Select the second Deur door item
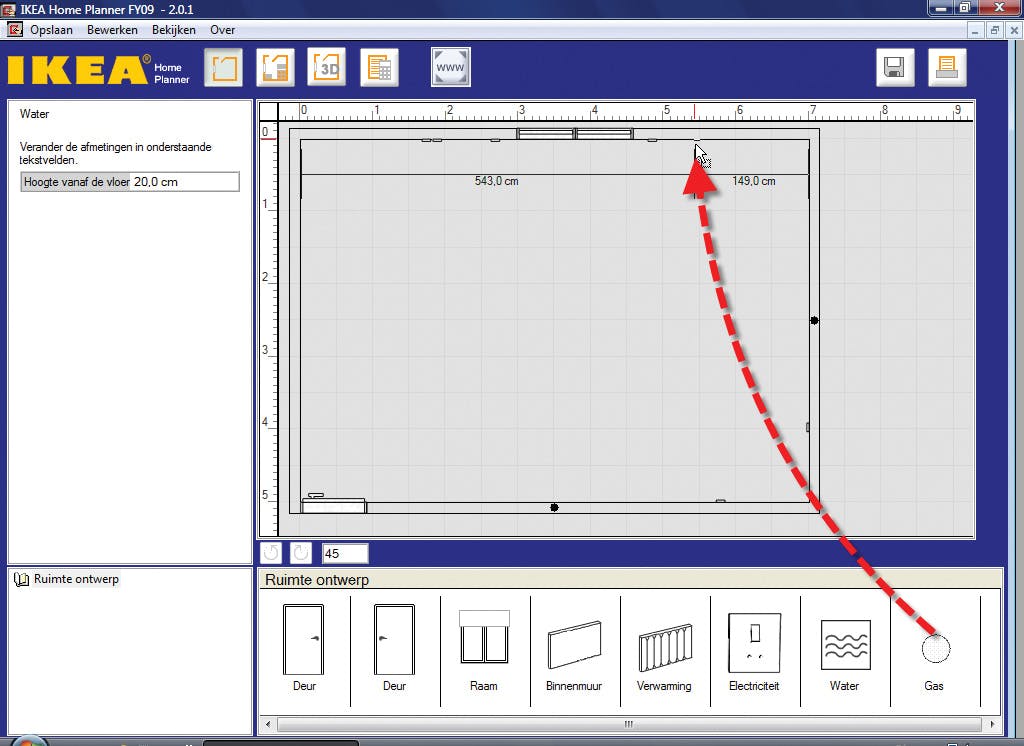This screenshot has height=746, width=1024. 394,647
